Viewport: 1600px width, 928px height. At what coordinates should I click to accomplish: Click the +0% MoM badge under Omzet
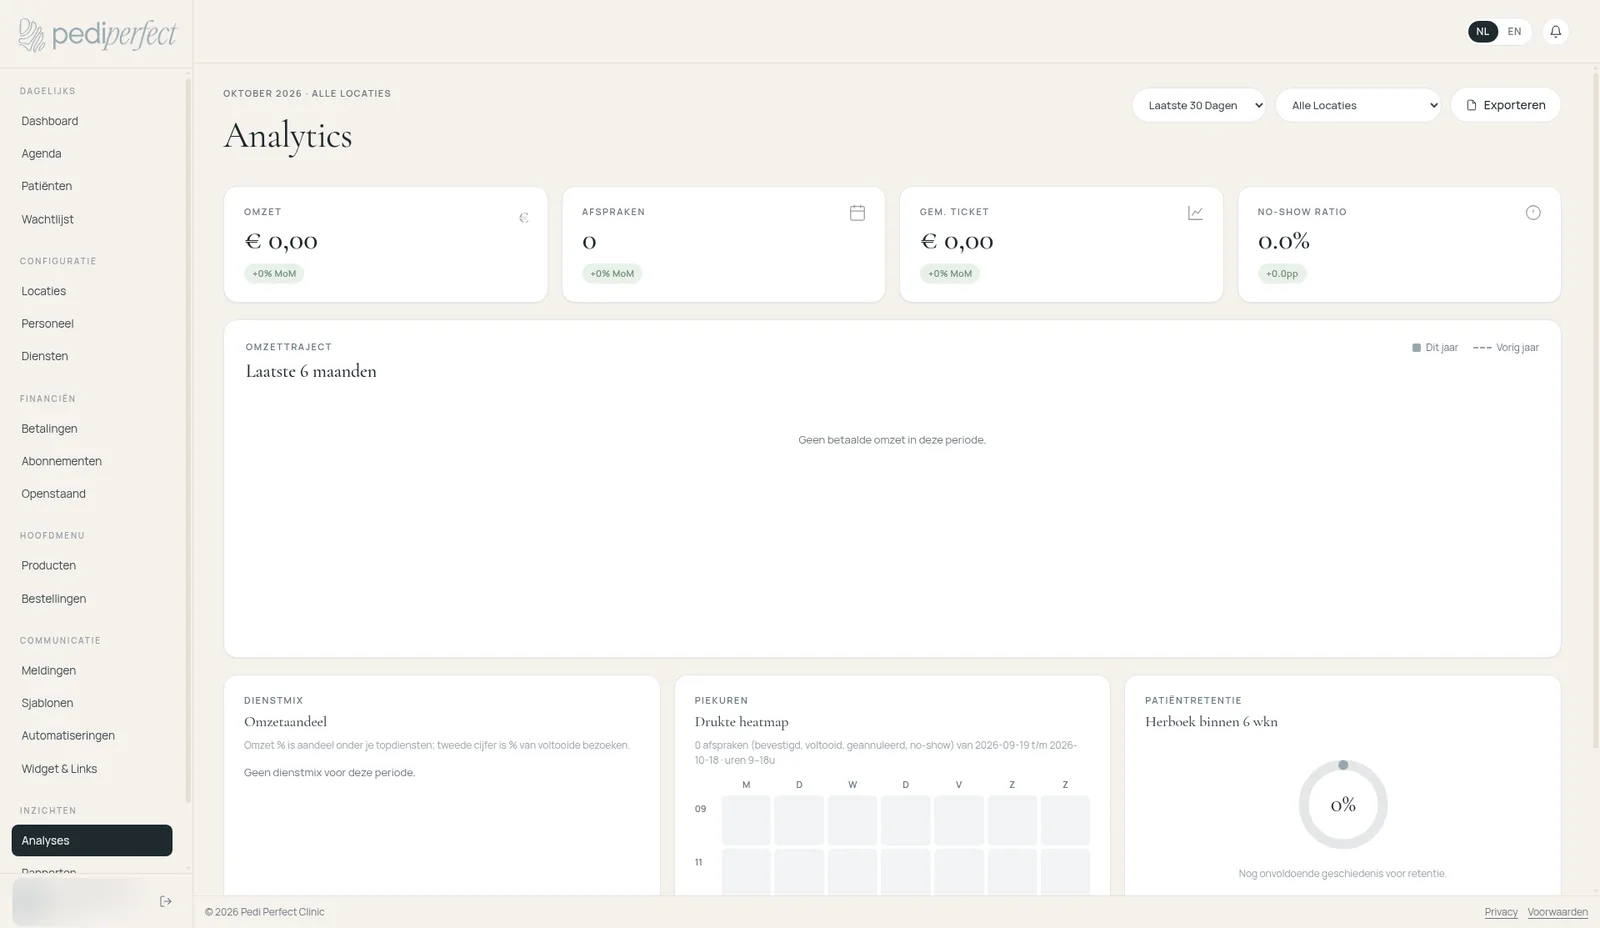274,273
